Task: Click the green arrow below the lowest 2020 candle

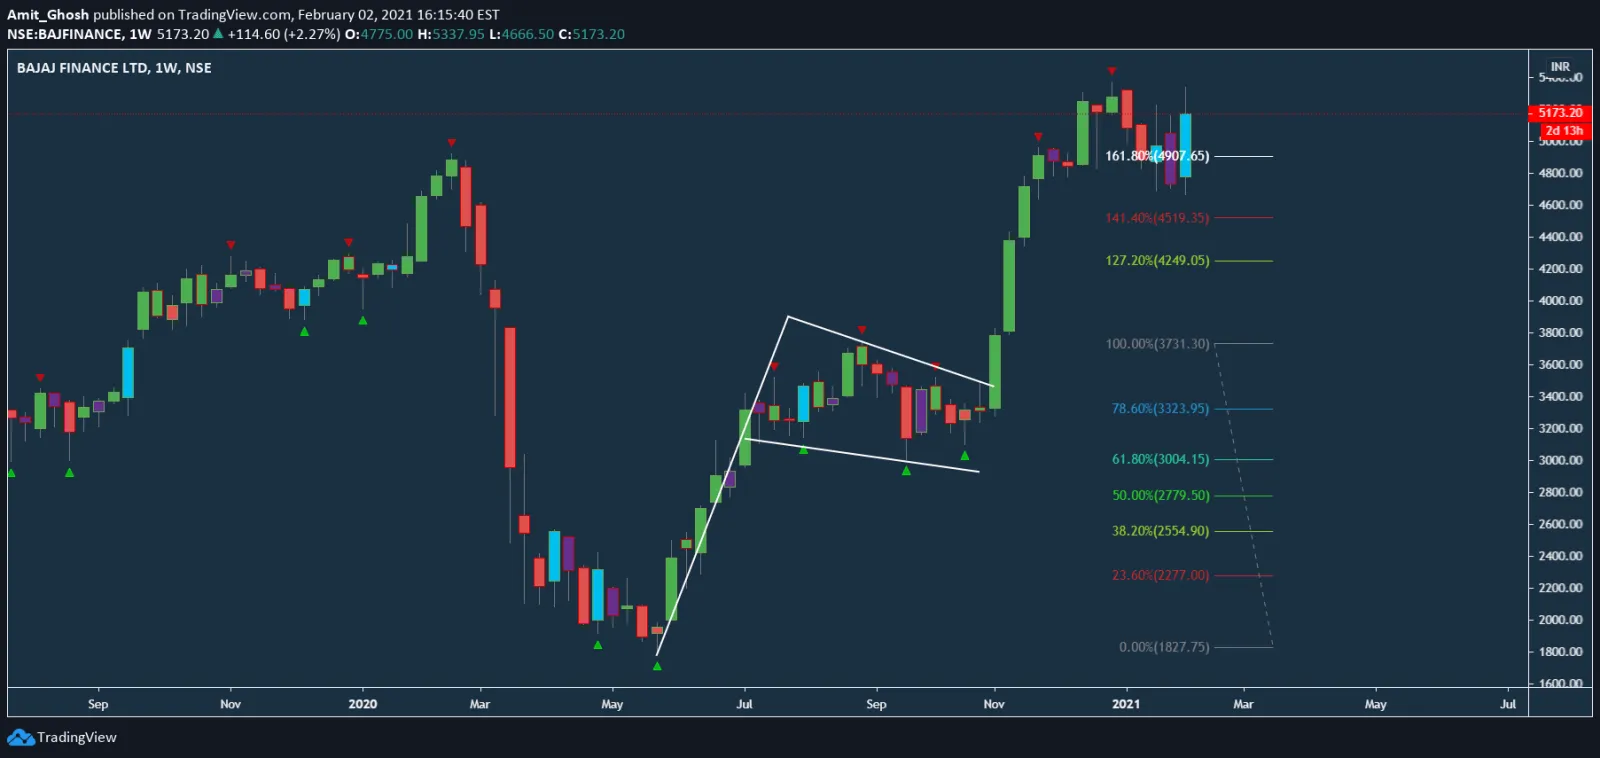Action: 657,666
